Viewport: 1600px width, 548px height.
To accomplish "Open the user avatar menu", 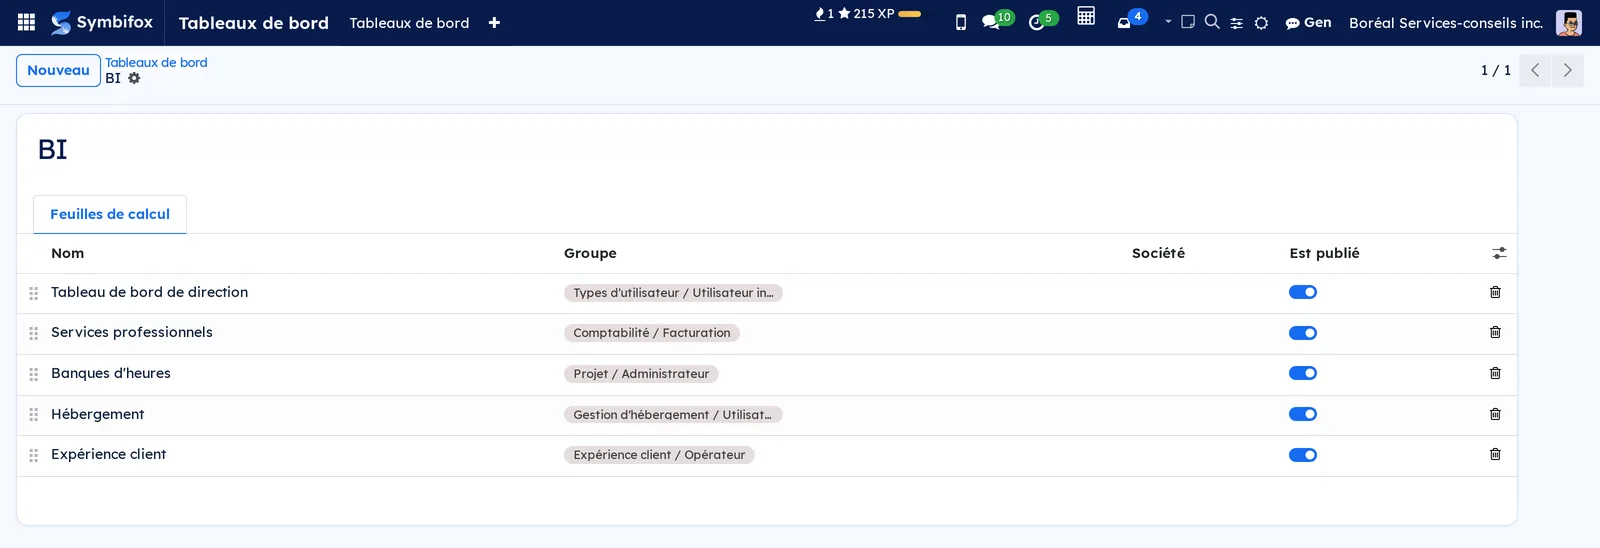I will (x=1569, y=23).
